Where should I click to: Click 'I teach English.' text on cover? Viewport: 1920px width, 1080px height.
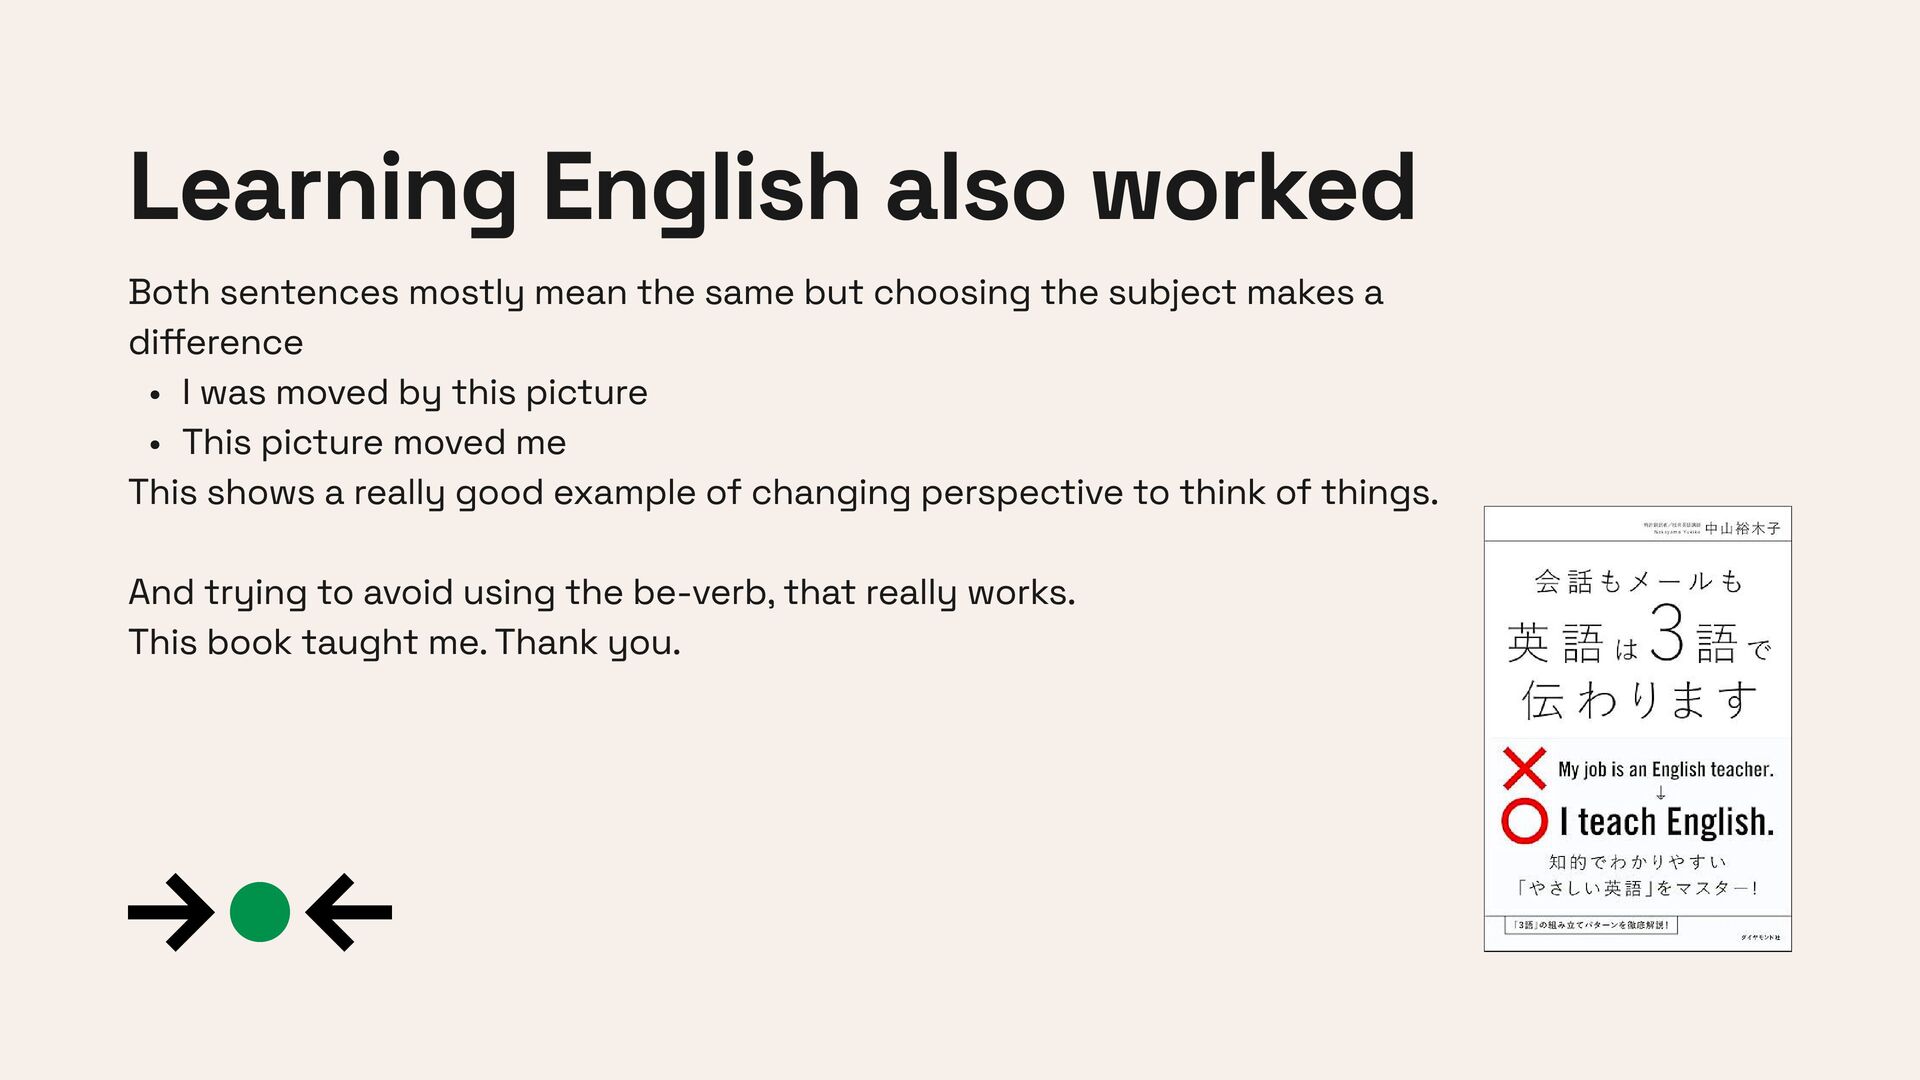(x=1667, y=822)
